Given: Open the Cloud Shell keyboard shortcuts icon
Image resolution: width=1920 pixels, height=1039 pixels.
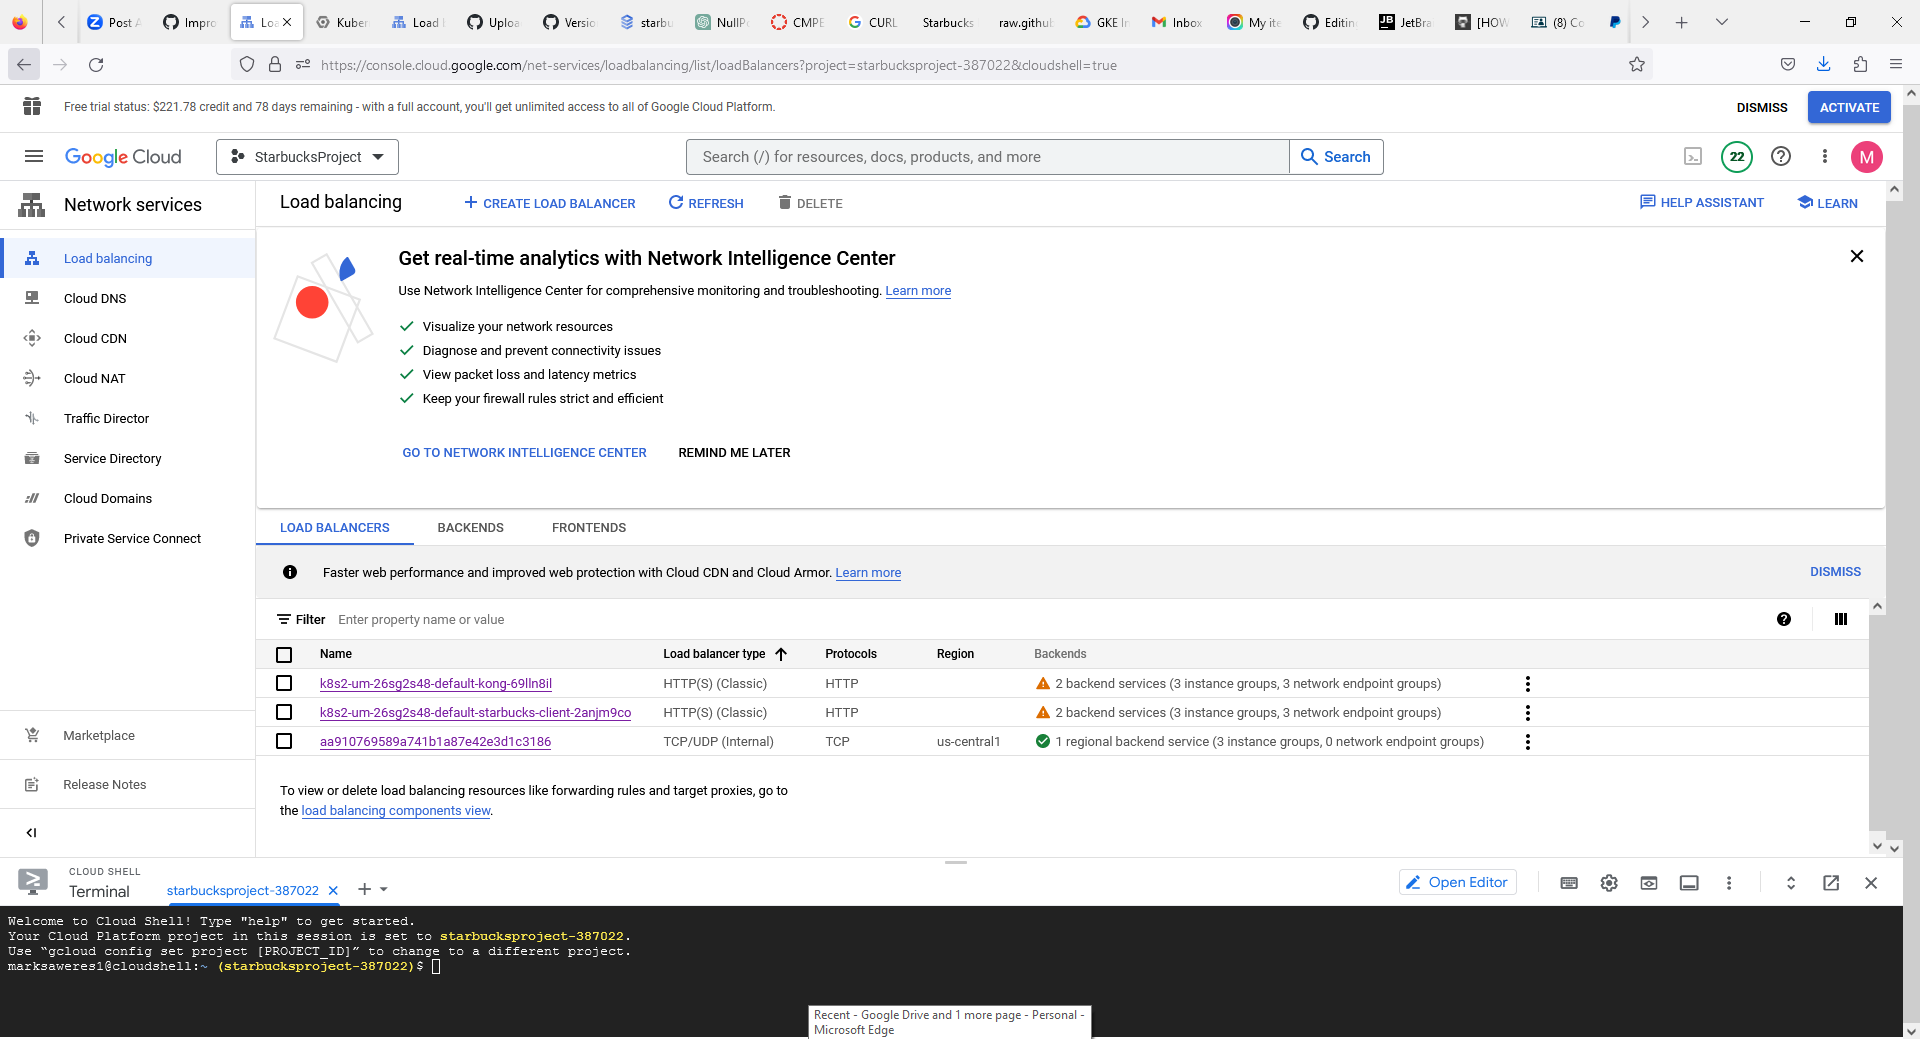Looking at the screenshot, I should pos(1569,883).
